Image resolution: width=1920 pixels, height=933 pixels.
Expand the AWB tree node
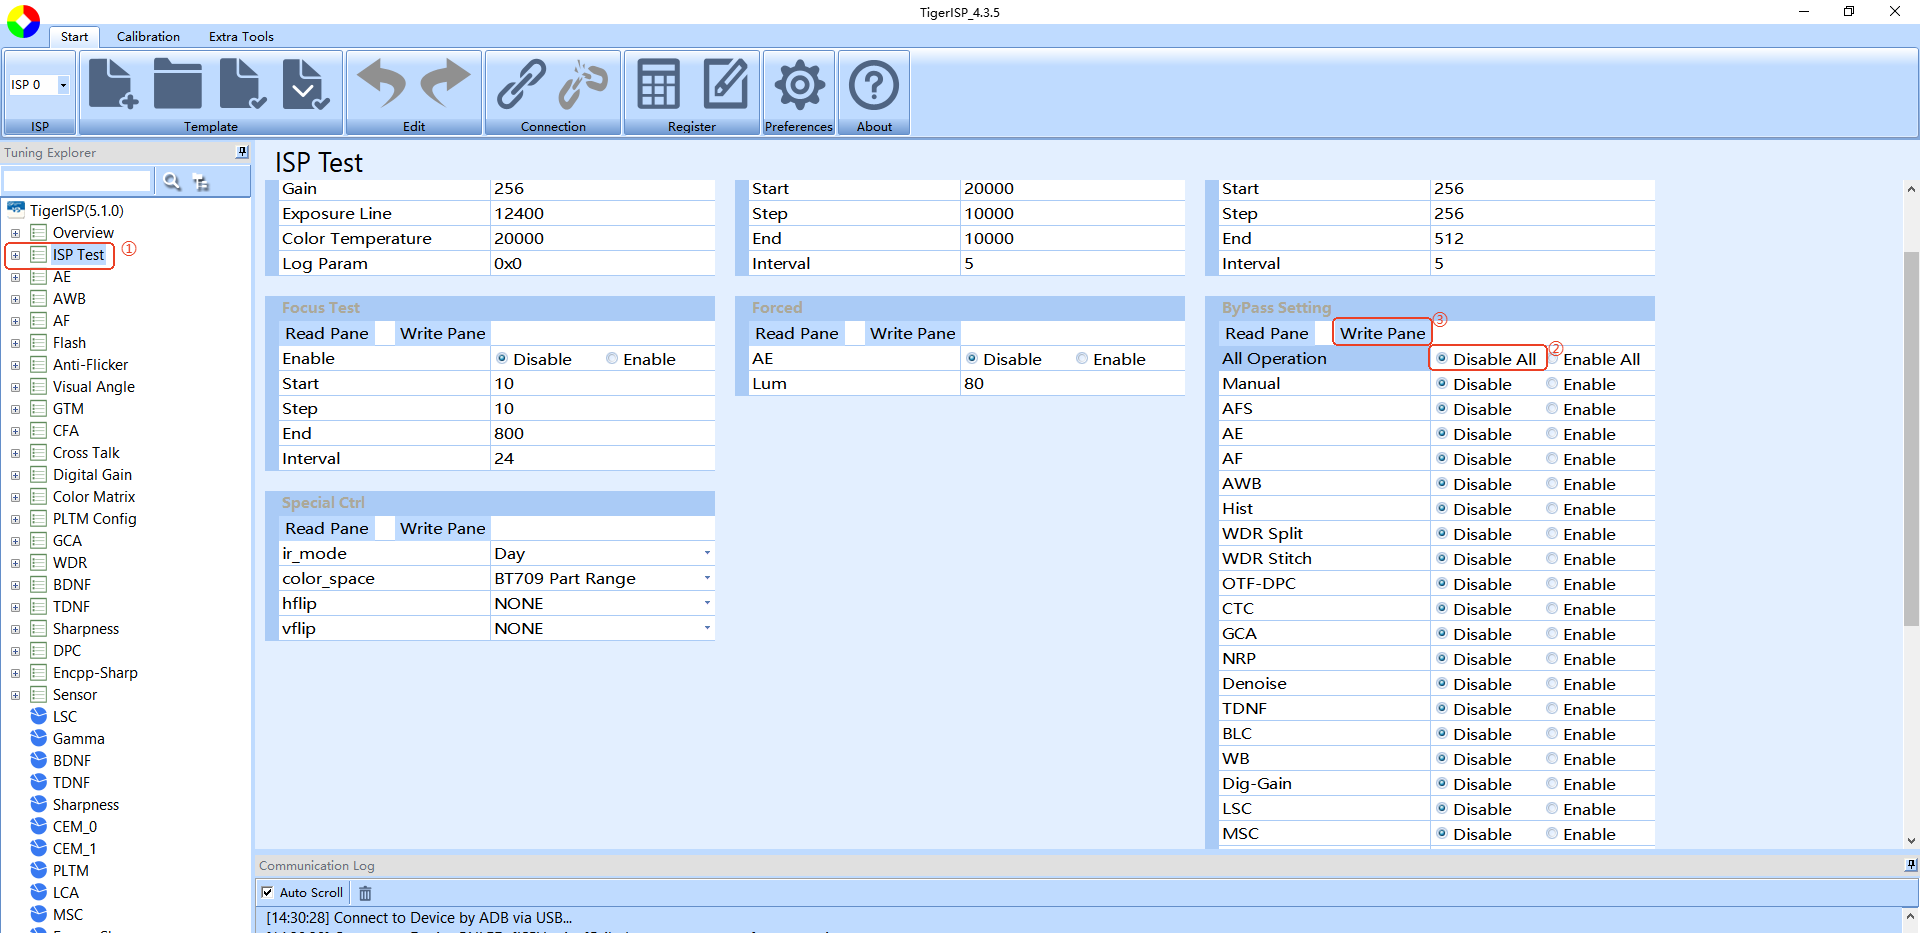click(15, 299)
